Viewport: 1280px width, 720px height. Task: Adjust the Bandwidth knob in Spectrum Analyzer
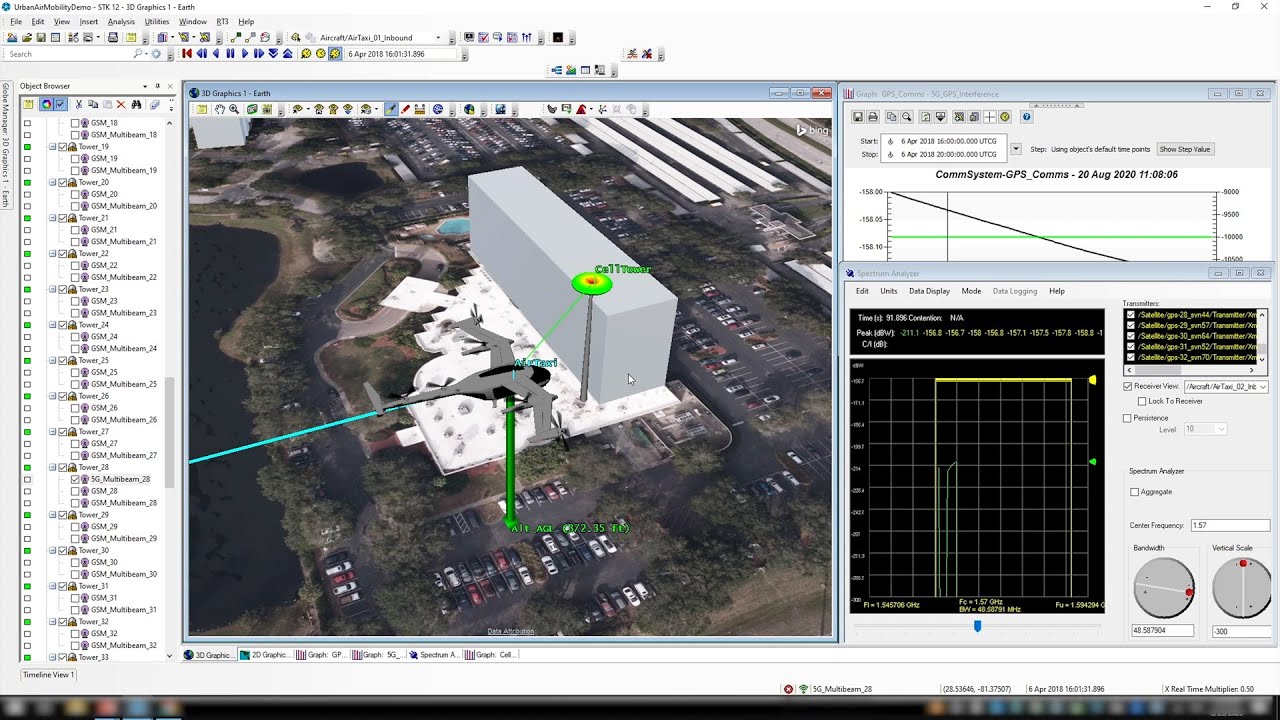(x=1163, y=588)
